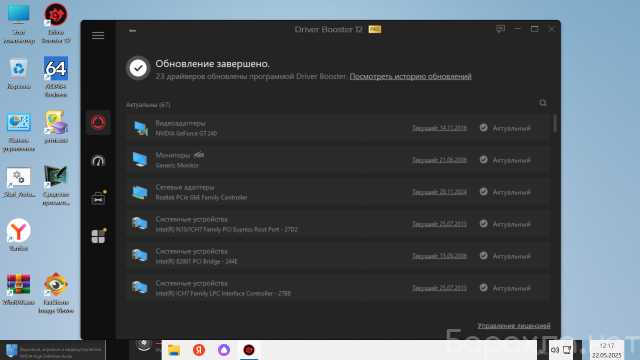Open current date link for LPC Interface Controller

click(439, 288)
